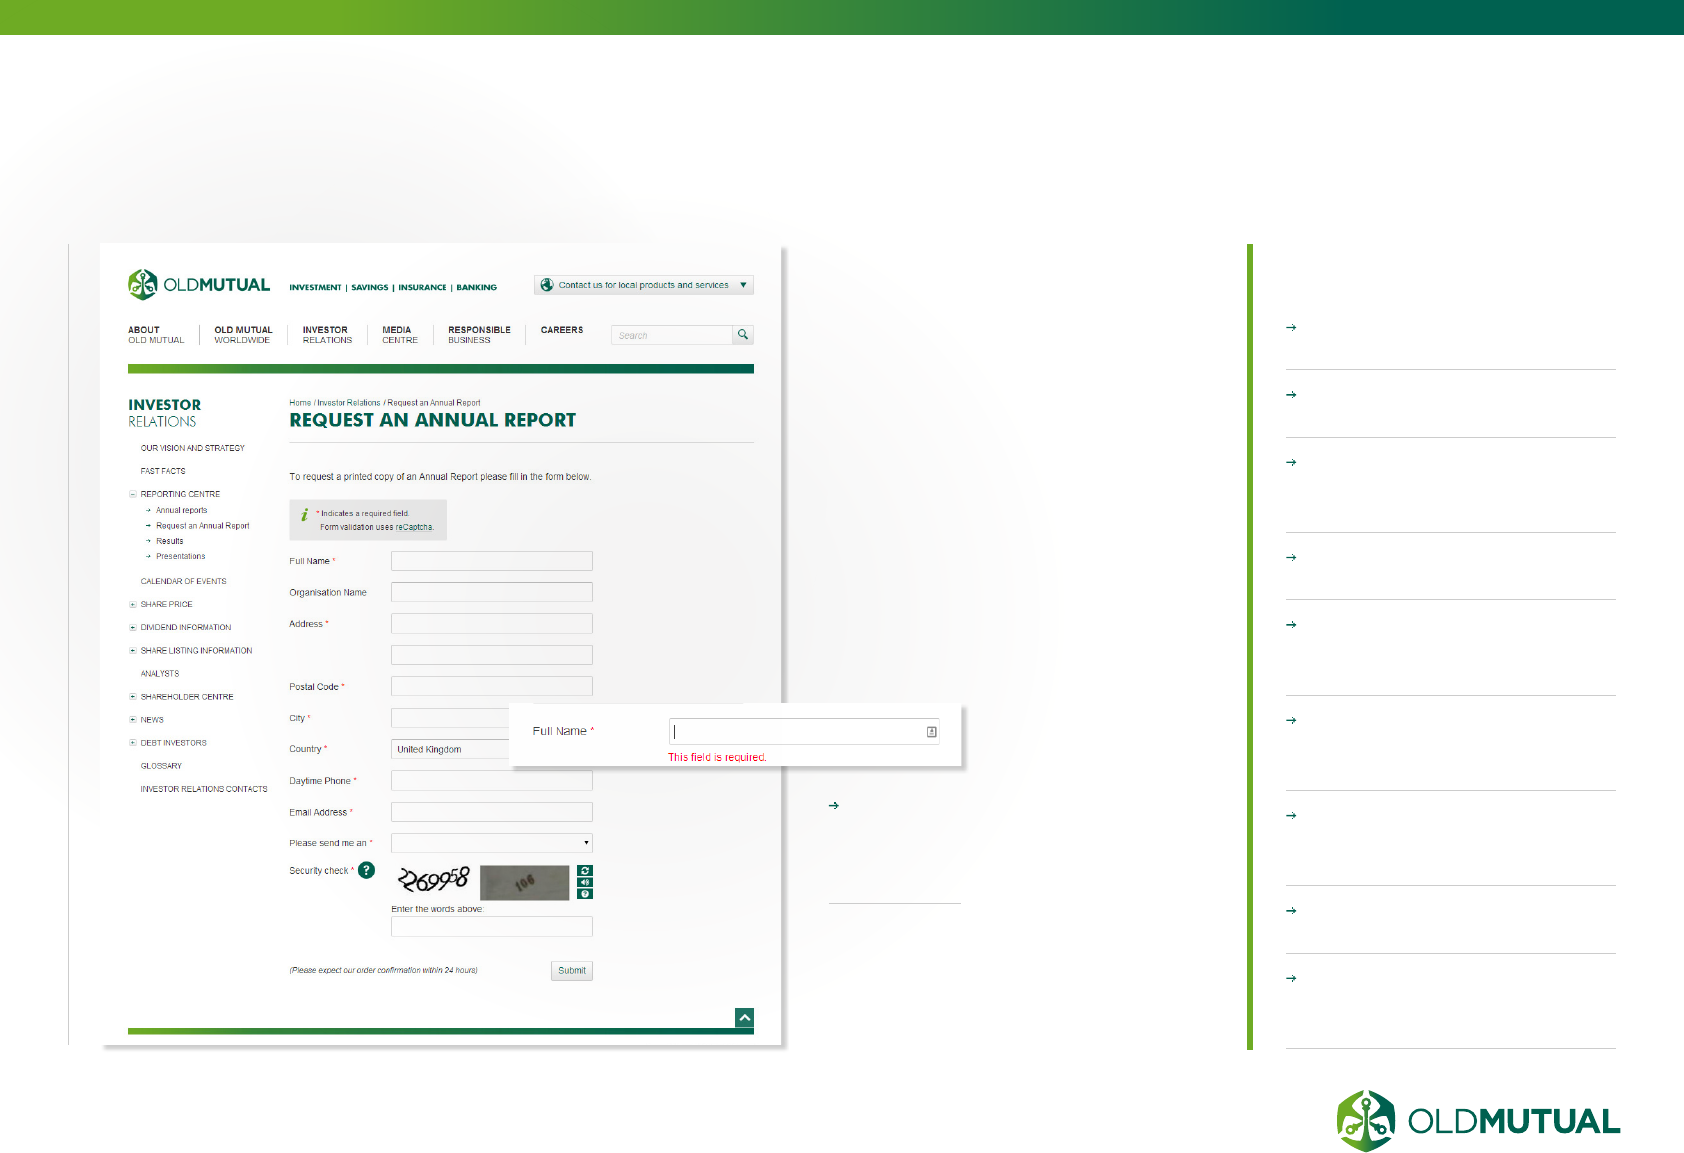Click the Enter the words above captcha field
This screenshot has height=1153, width=1684.
pos(492,927)
